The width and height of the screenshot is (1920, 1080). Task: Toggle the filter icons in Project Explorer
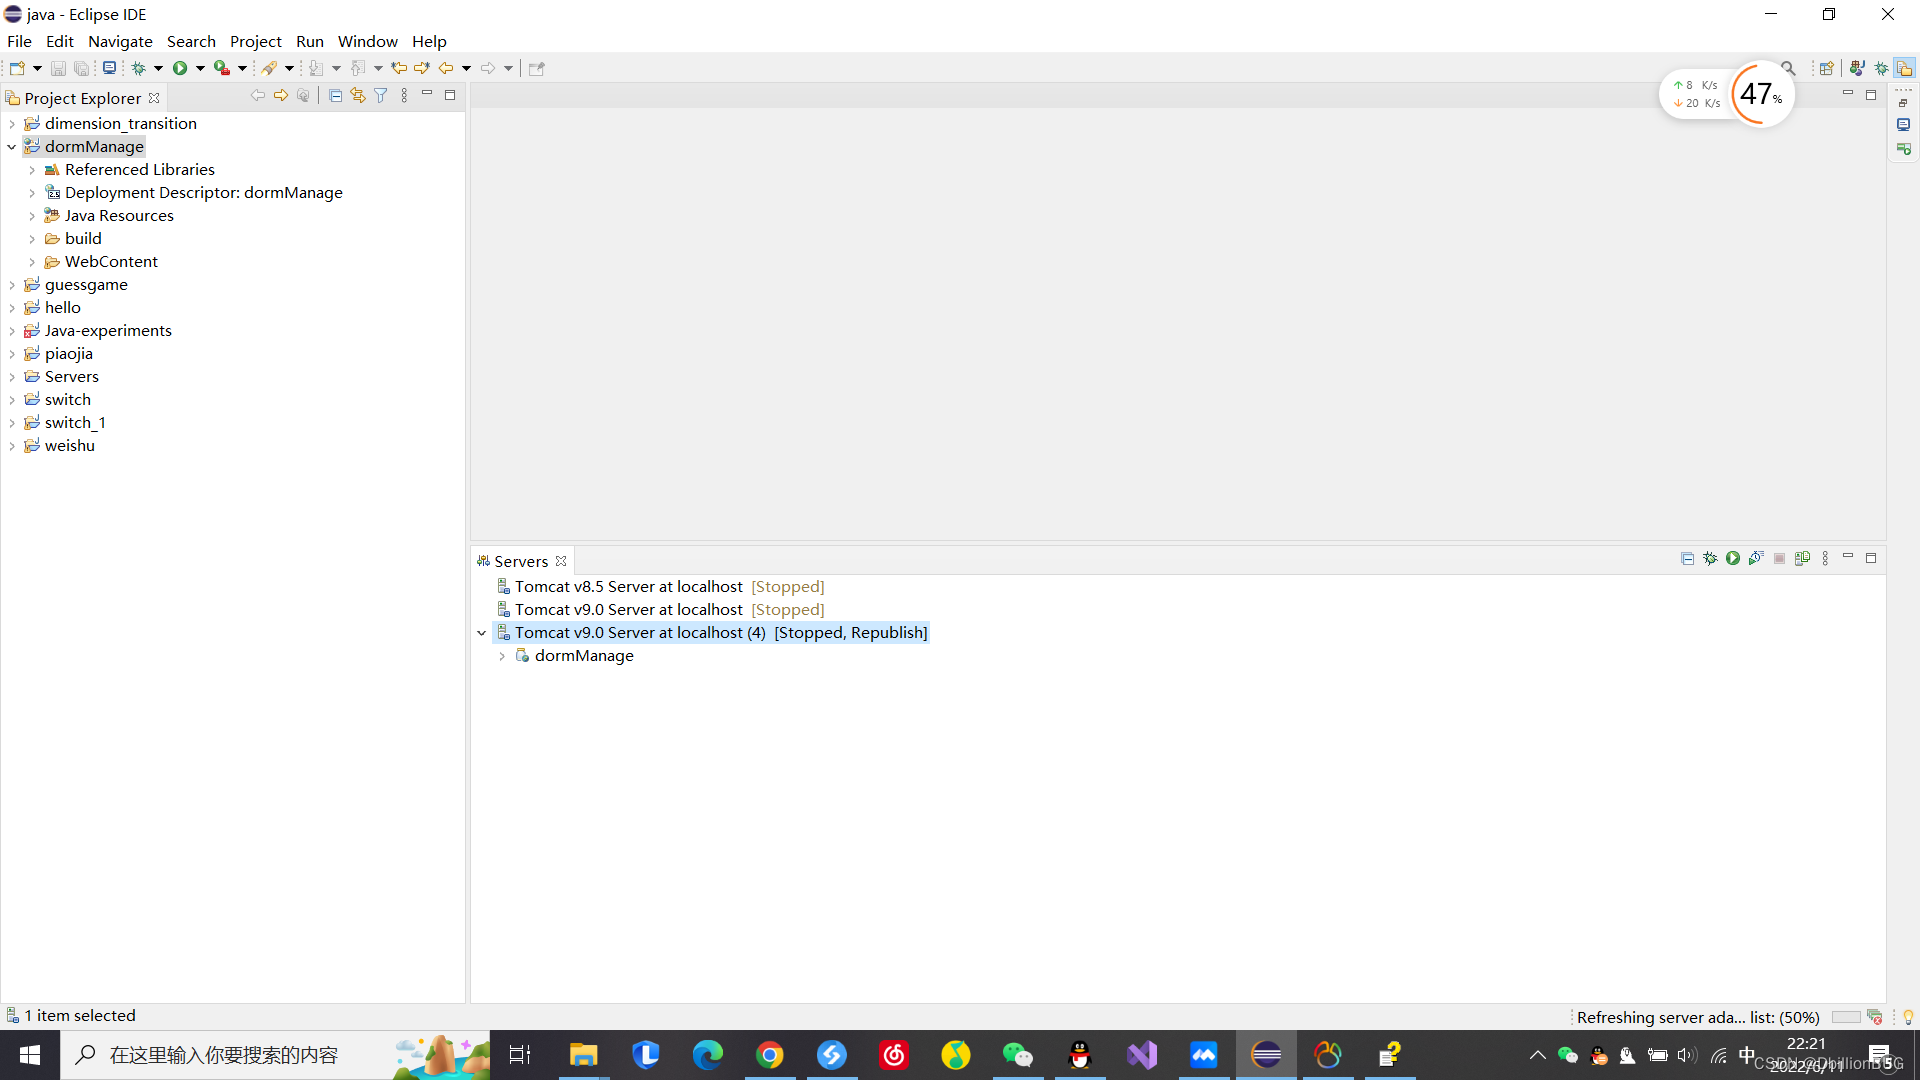tap(382, 95)
